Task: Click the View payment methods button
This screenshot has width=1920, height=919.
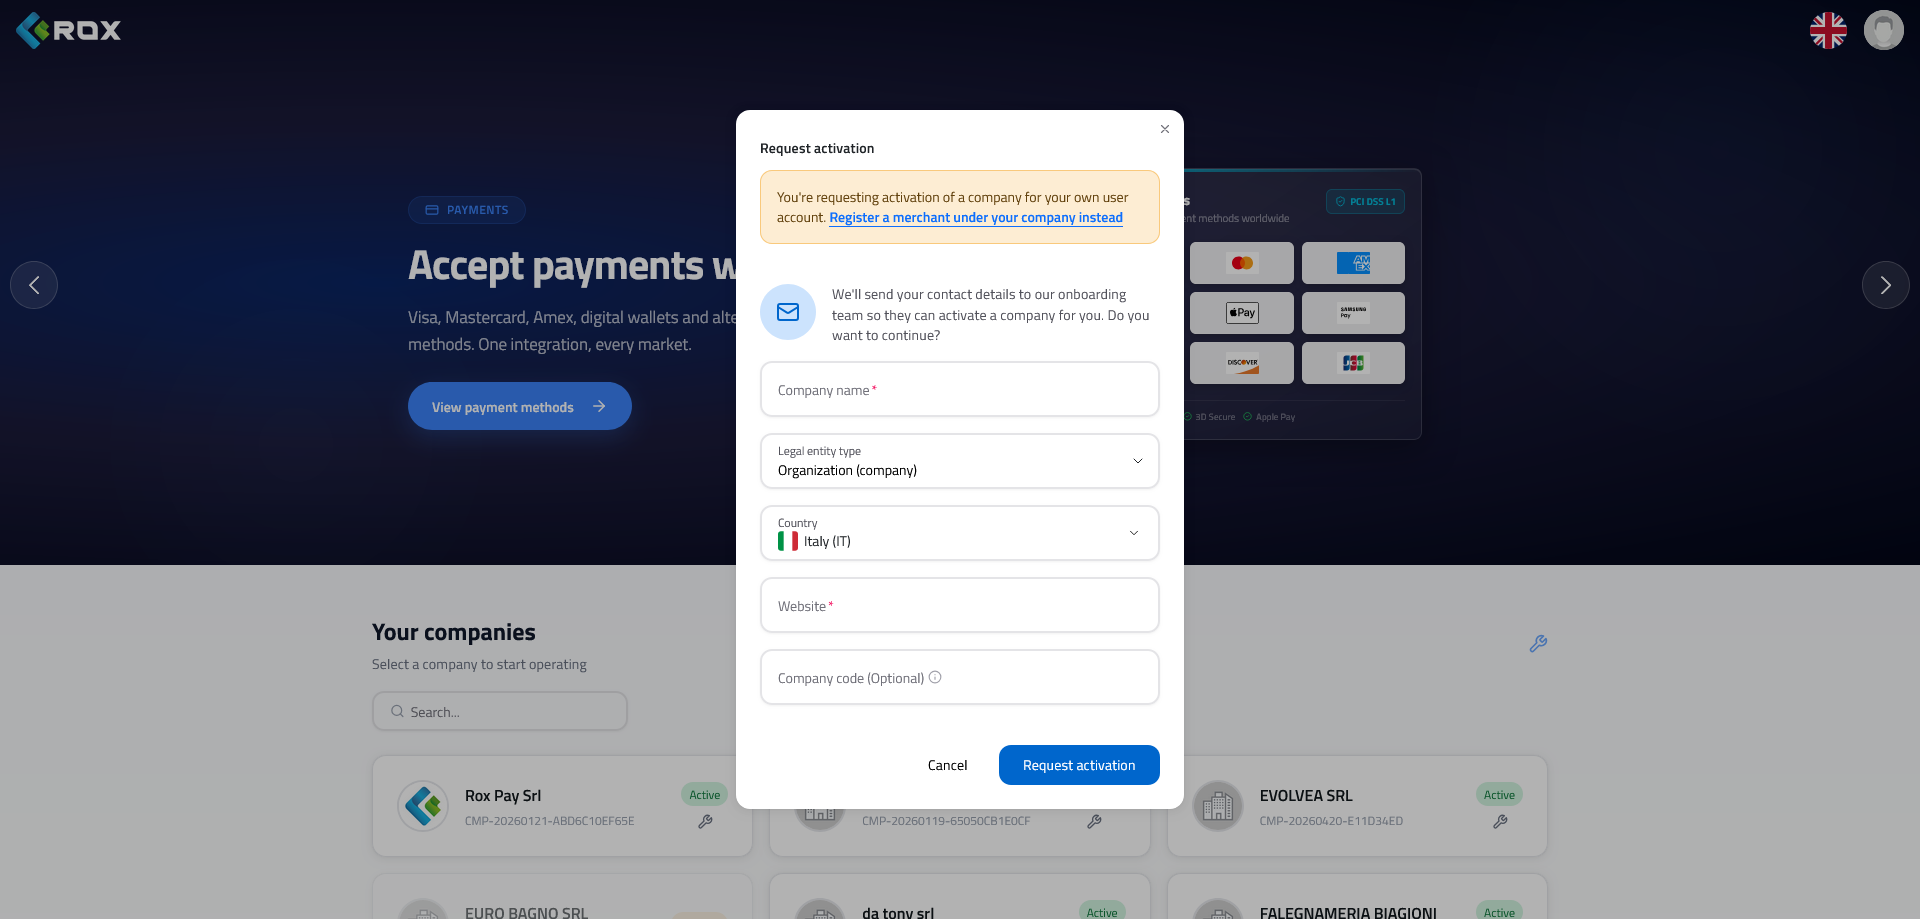Action: tap(520, 406)
